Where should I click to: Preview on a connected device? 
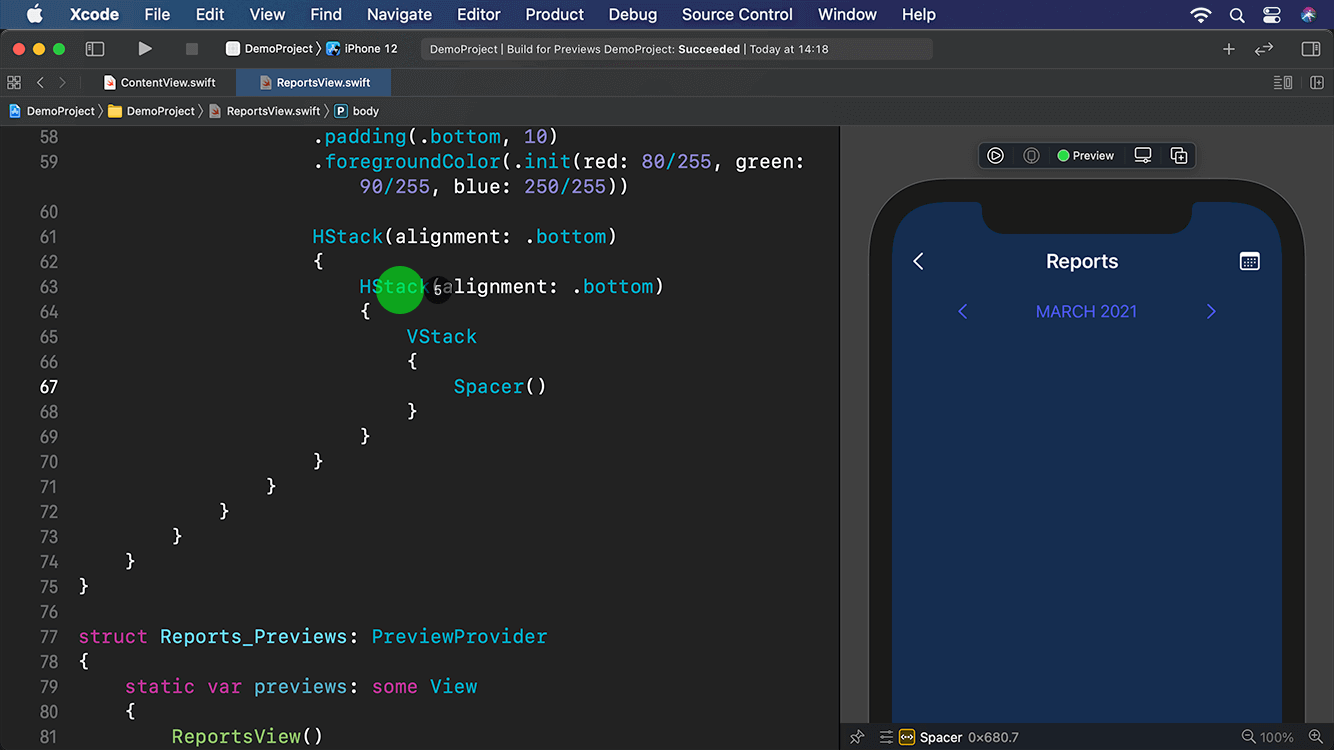1031,156
